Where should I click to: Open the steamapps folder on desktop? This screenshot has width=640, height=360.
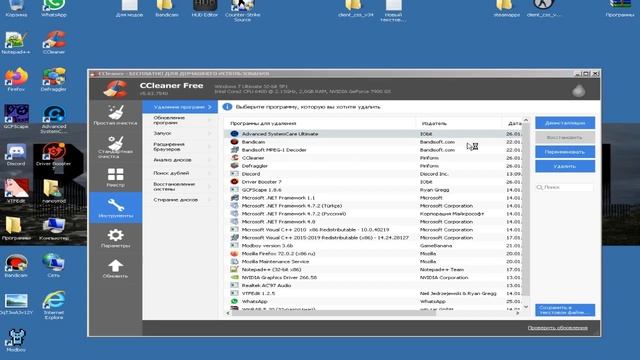point(506,8)
